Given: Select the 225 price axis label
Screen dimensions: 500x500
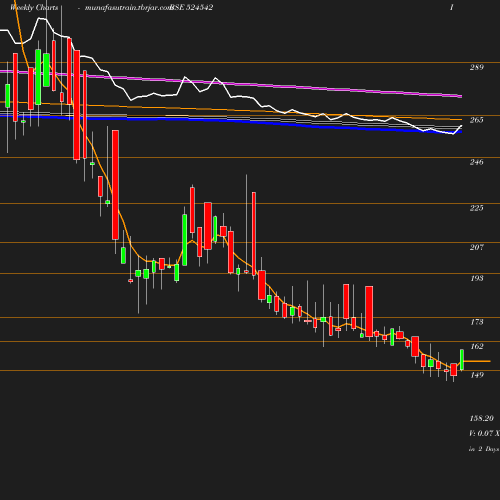Looking at the screenshot, I should tap(477, 208).
